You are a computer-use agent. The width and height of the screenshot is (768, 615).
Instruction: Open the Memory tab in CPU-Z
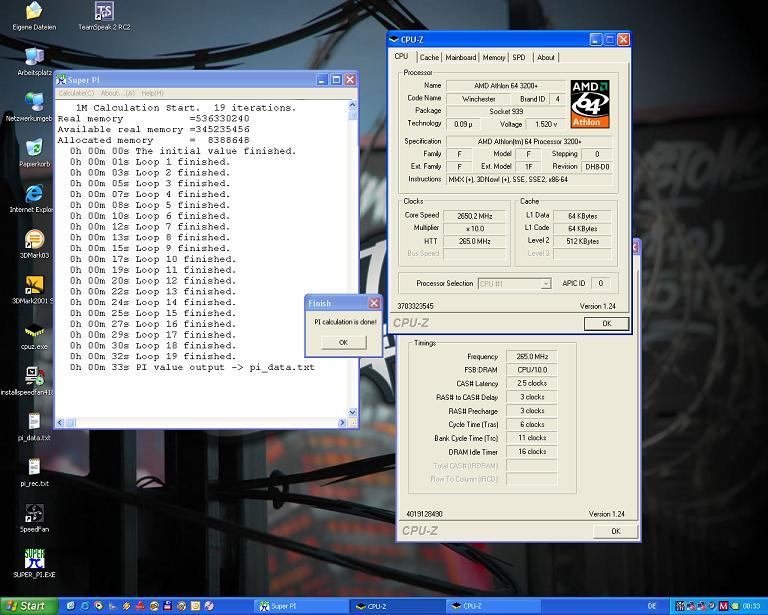click(494, 57)
